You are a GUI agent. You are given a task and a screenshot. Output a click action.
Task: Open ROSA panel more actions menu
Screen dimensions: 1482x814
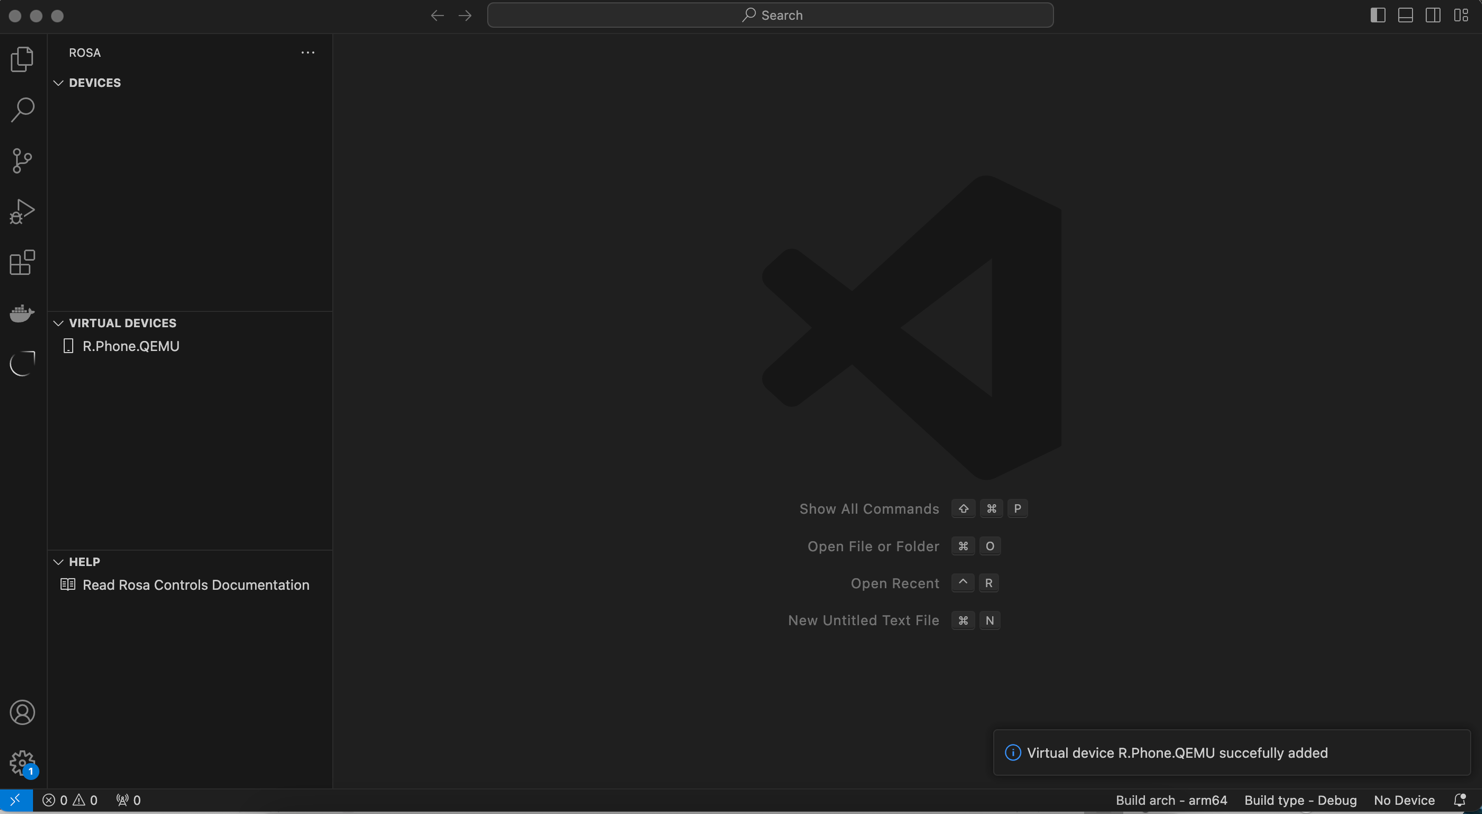tap(308, 53)
